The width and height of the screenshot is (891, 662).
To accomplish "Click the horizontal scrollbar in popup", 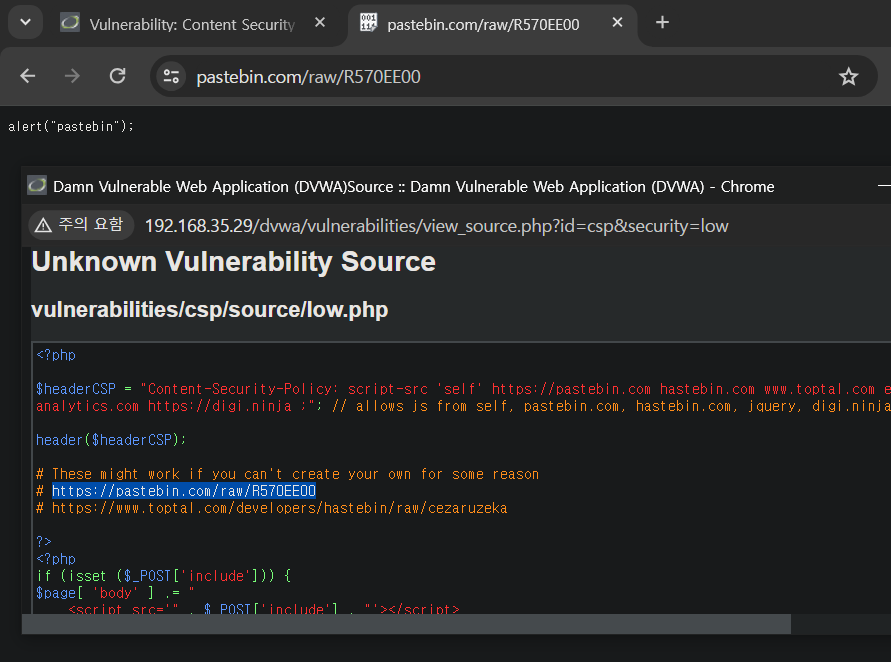I will click(x=406, y=624).
